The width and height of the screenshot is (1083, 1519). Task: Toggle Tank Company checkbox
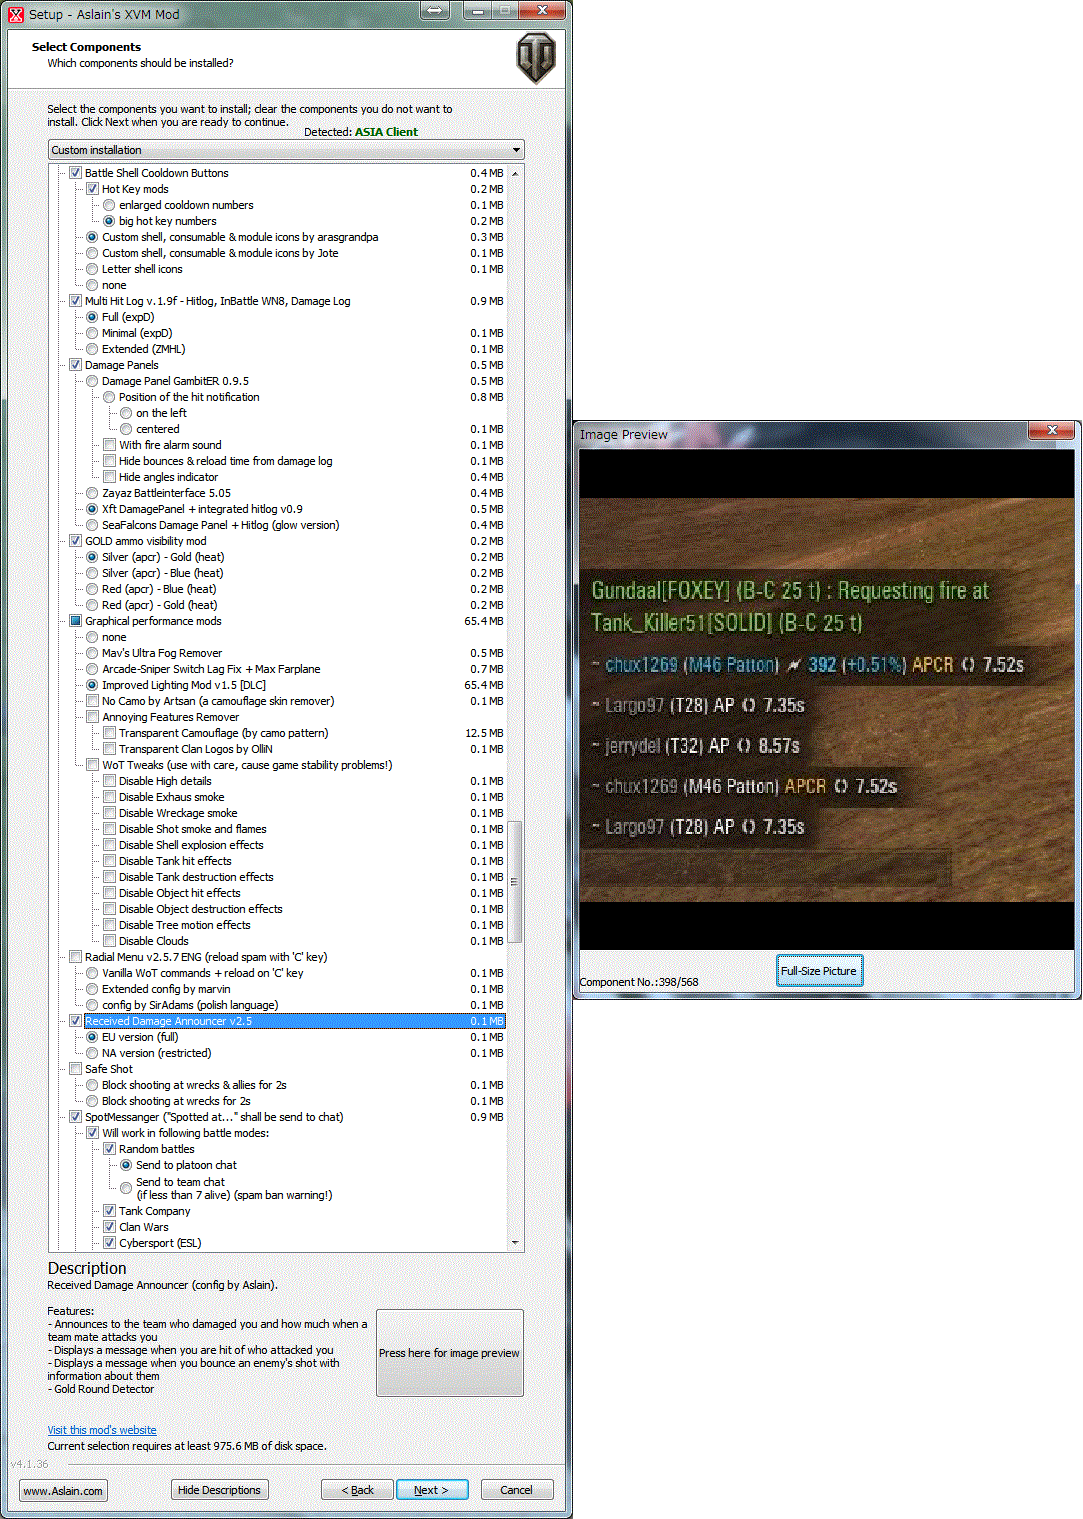(x=109, y=1211)
